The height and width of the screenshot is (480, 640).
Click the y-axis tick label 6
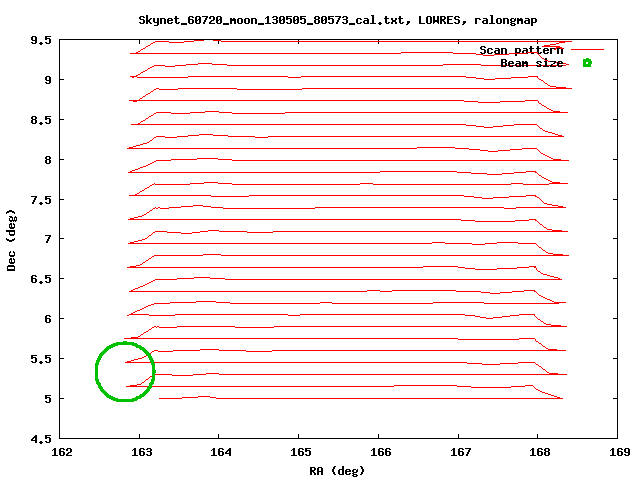(48, 319)
